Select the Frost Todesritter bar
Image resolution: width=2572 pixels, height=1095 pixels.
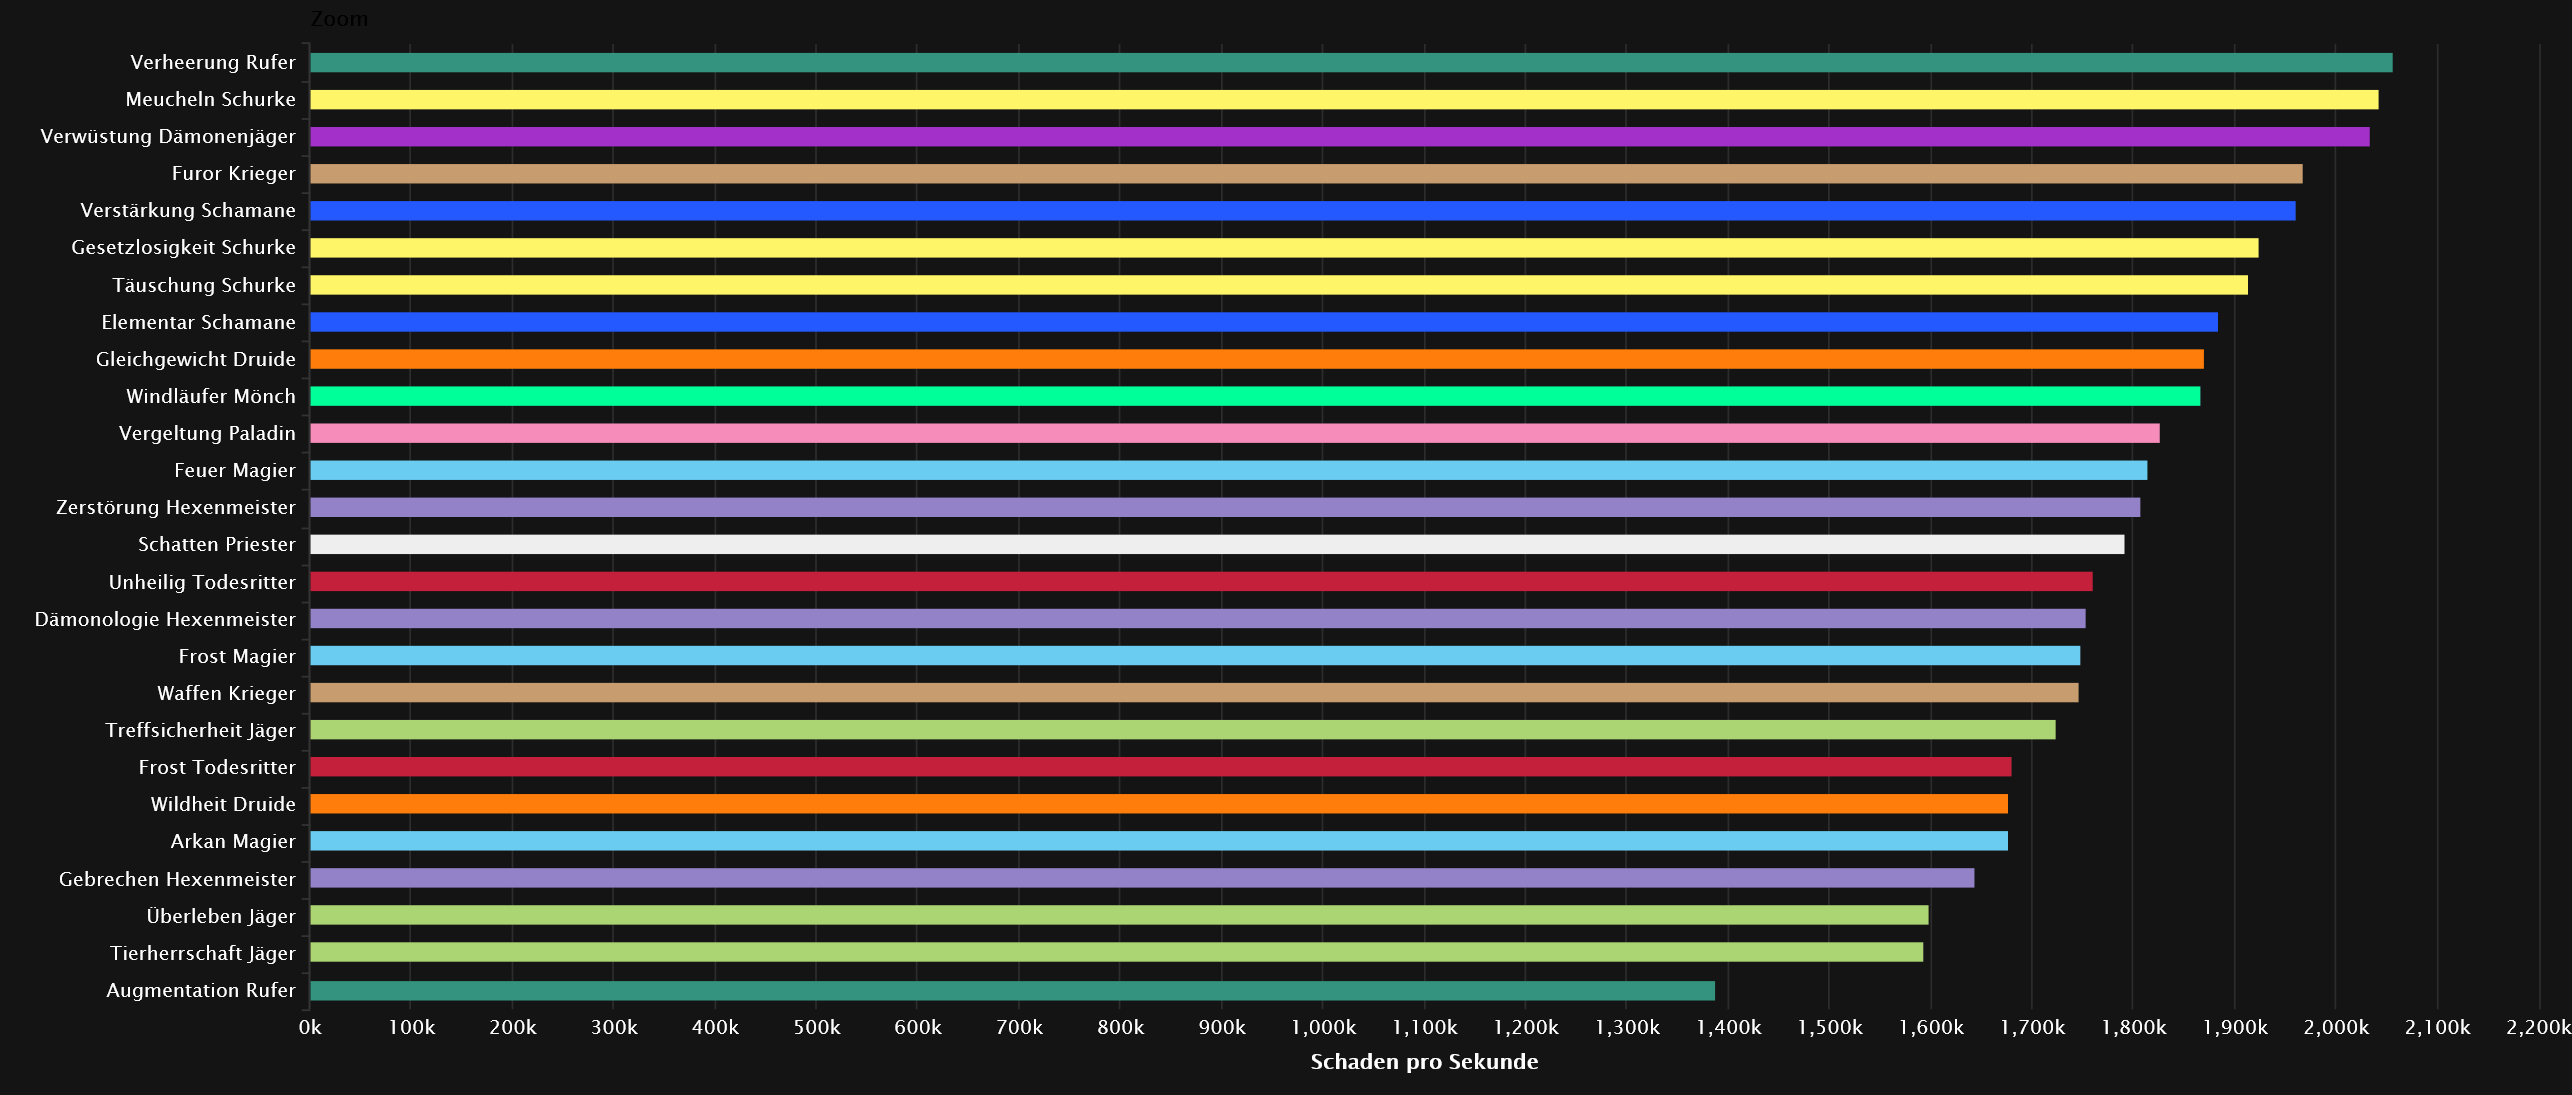(1161, 766)
